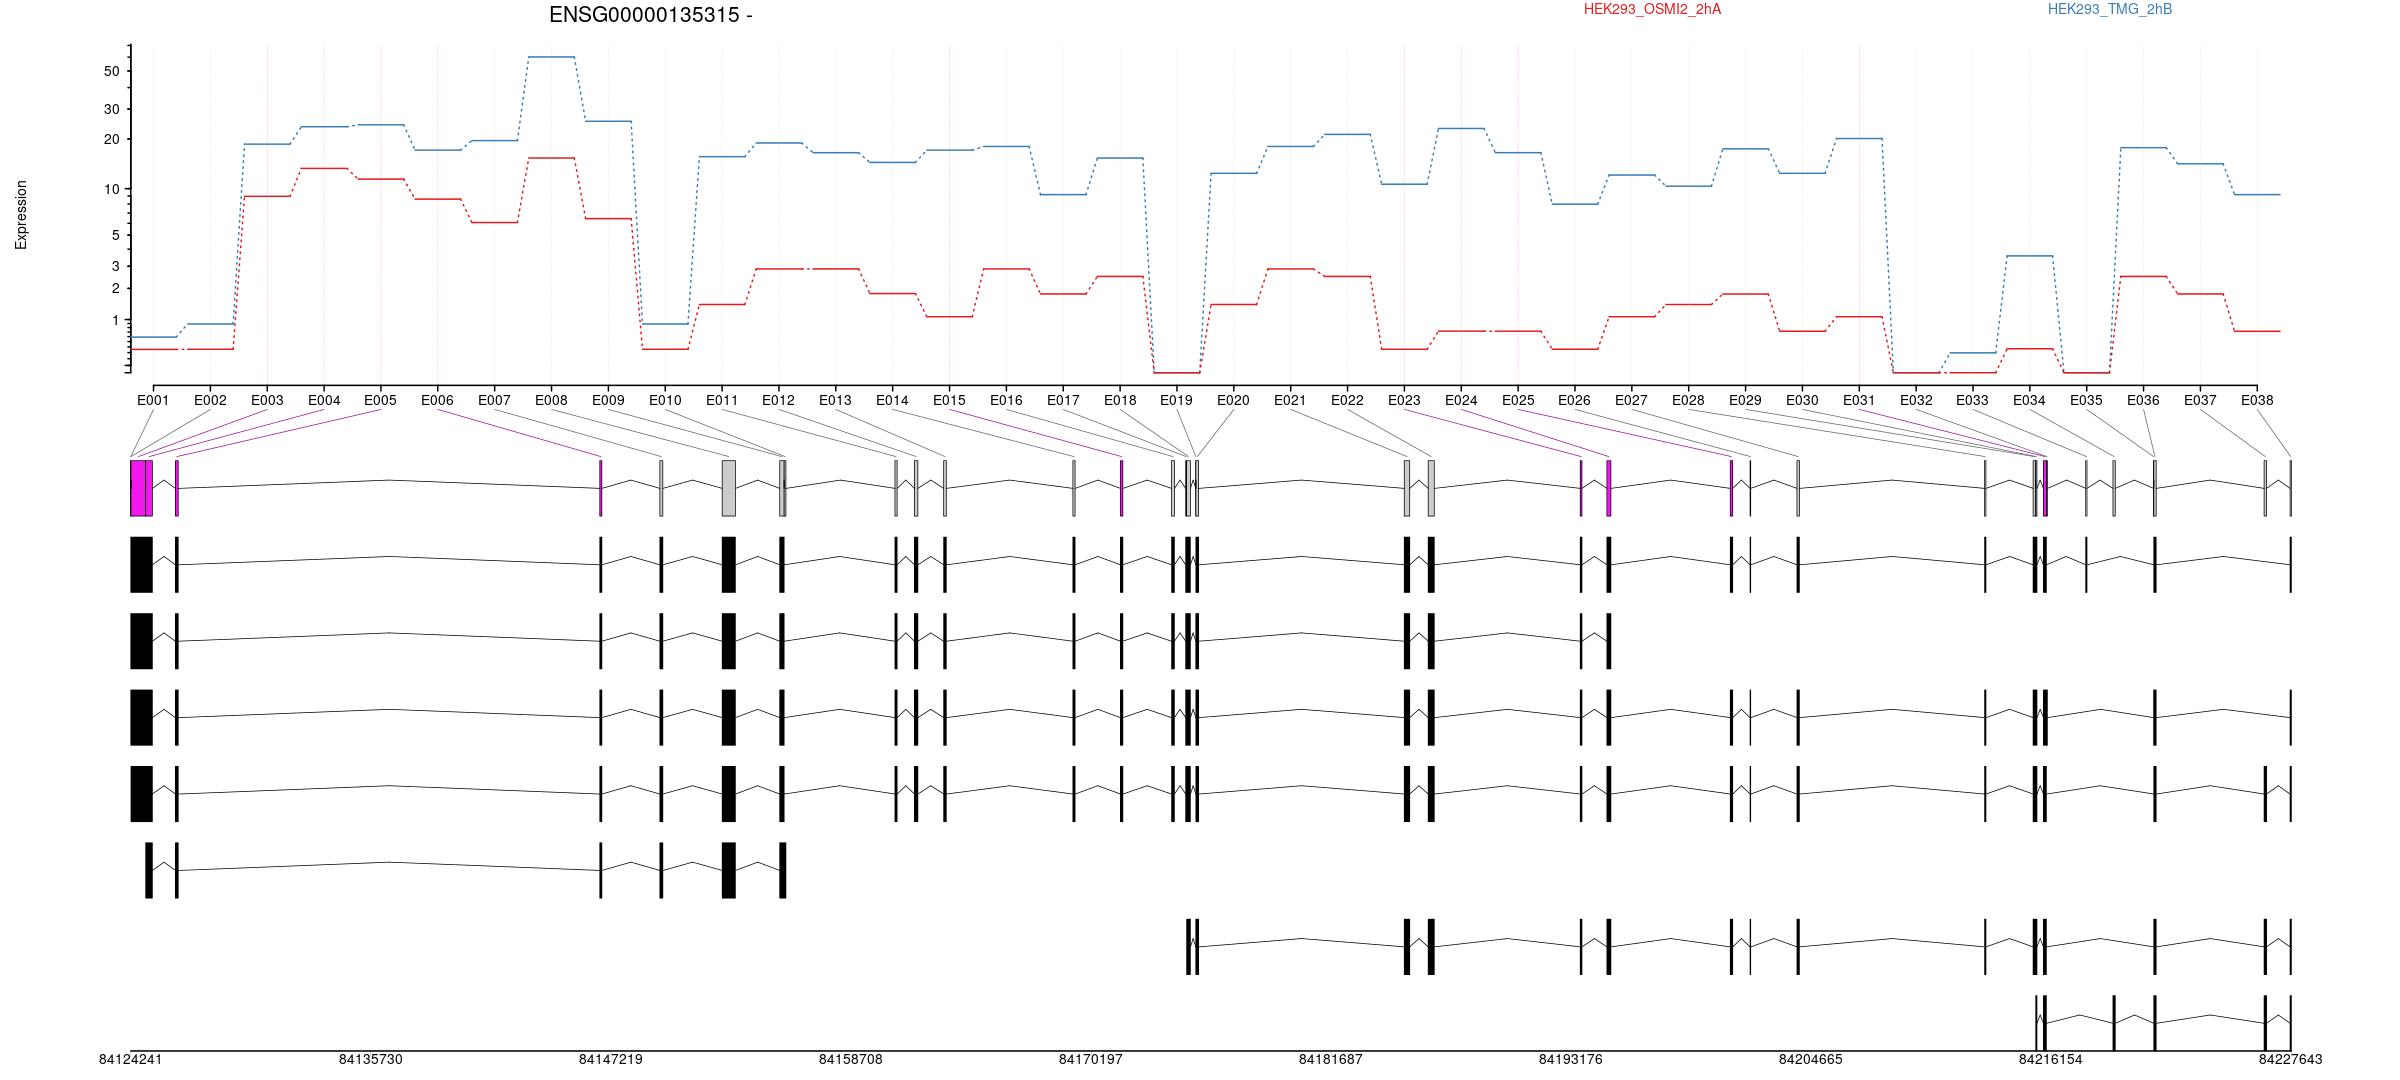Click exon label E010
2400x1080 pixels.
pyautogui.click(x=665, y=400)
